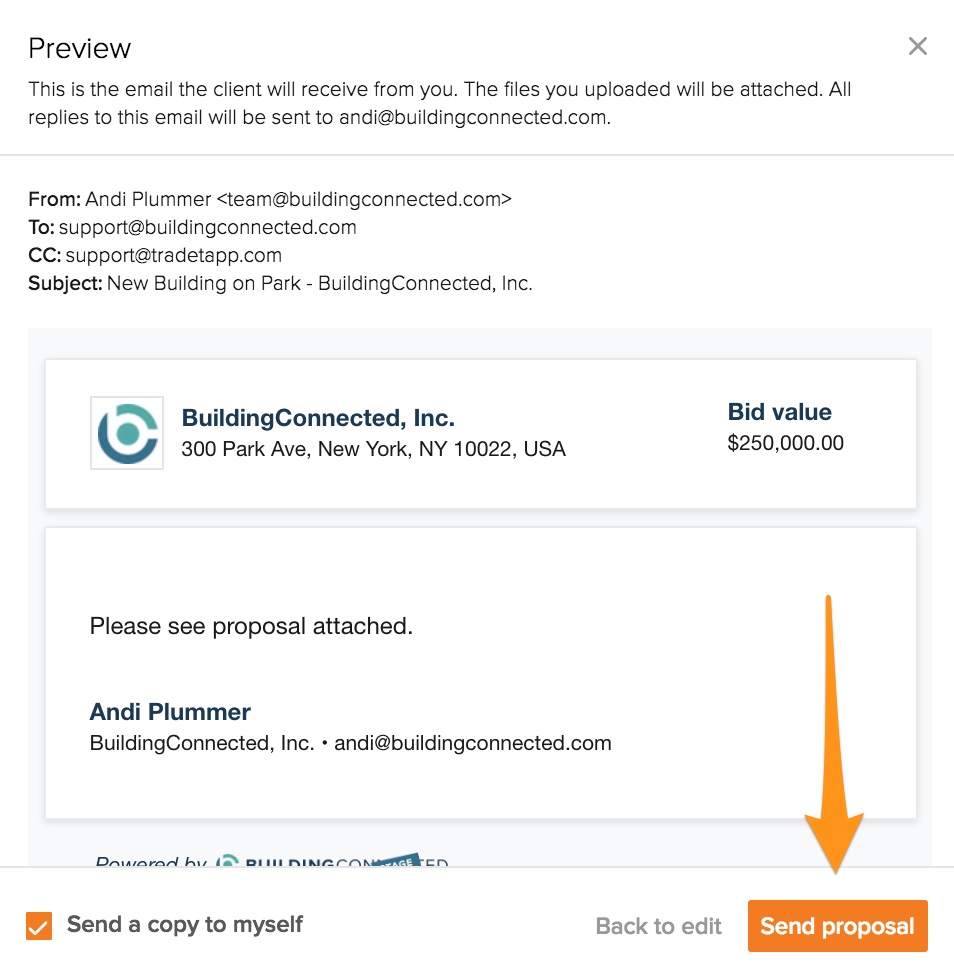Click the Andi Plummer signature name
The height and width of the screenshot is (970, 954).
170,712
